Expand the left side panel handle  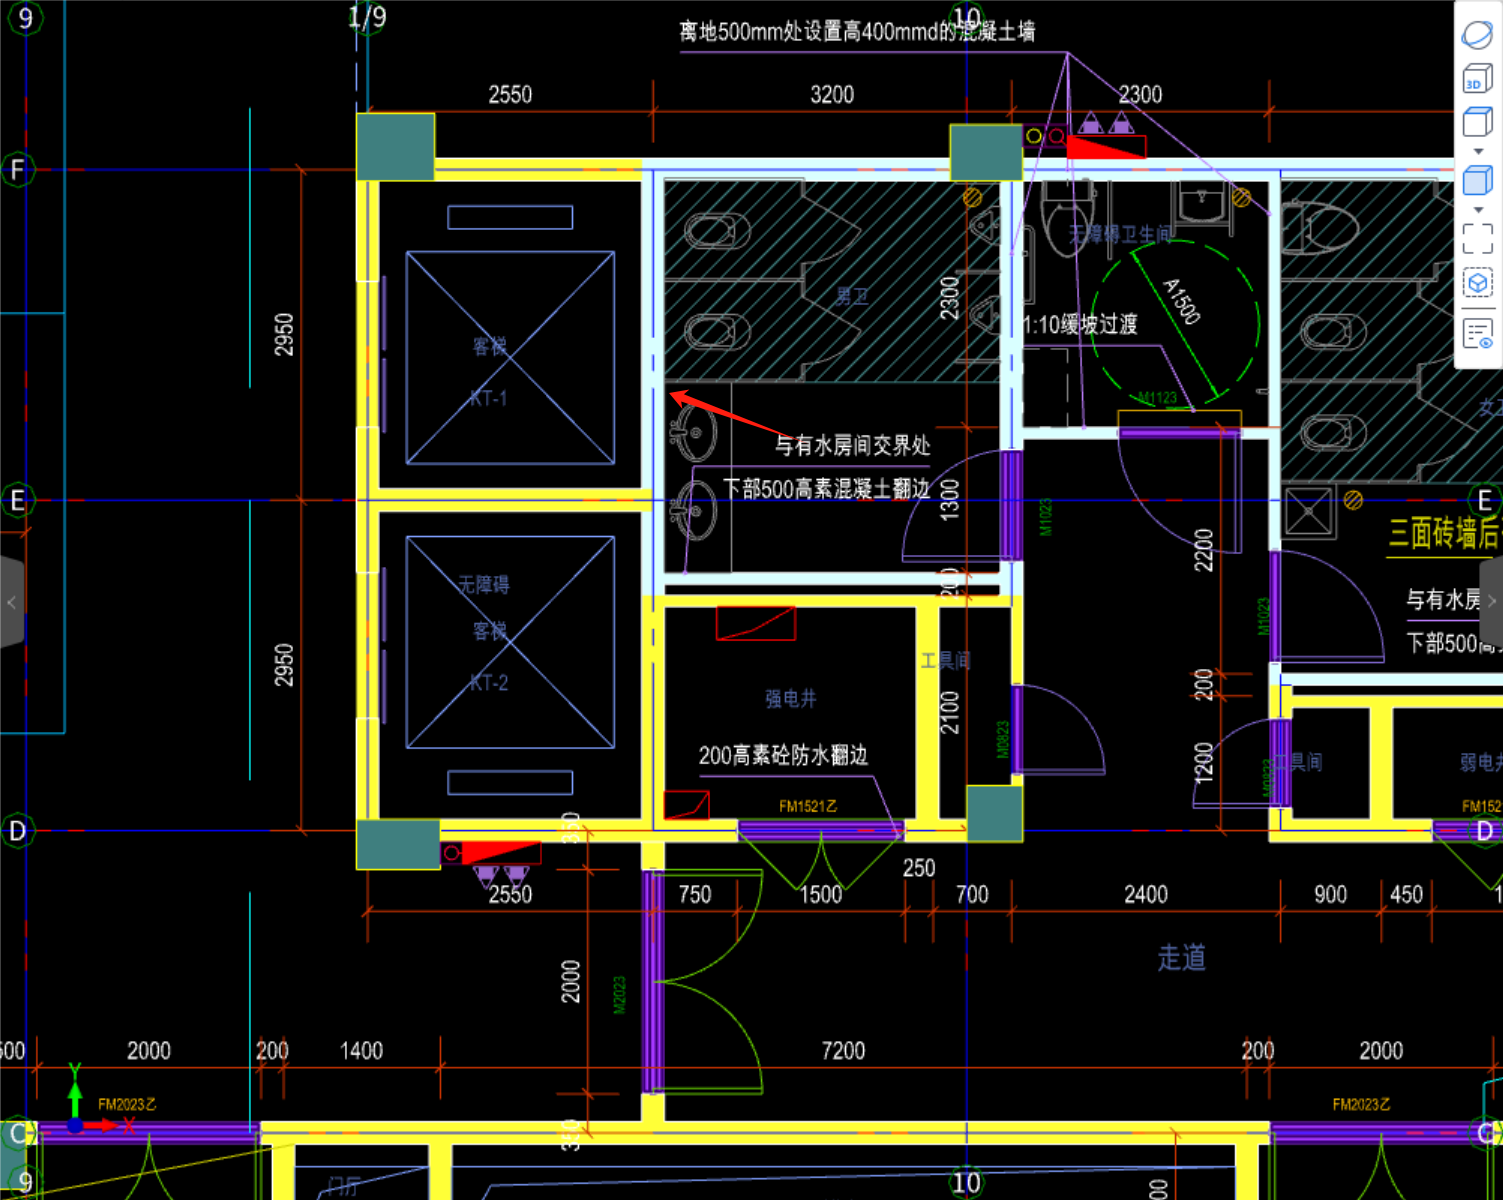(11, 602)
